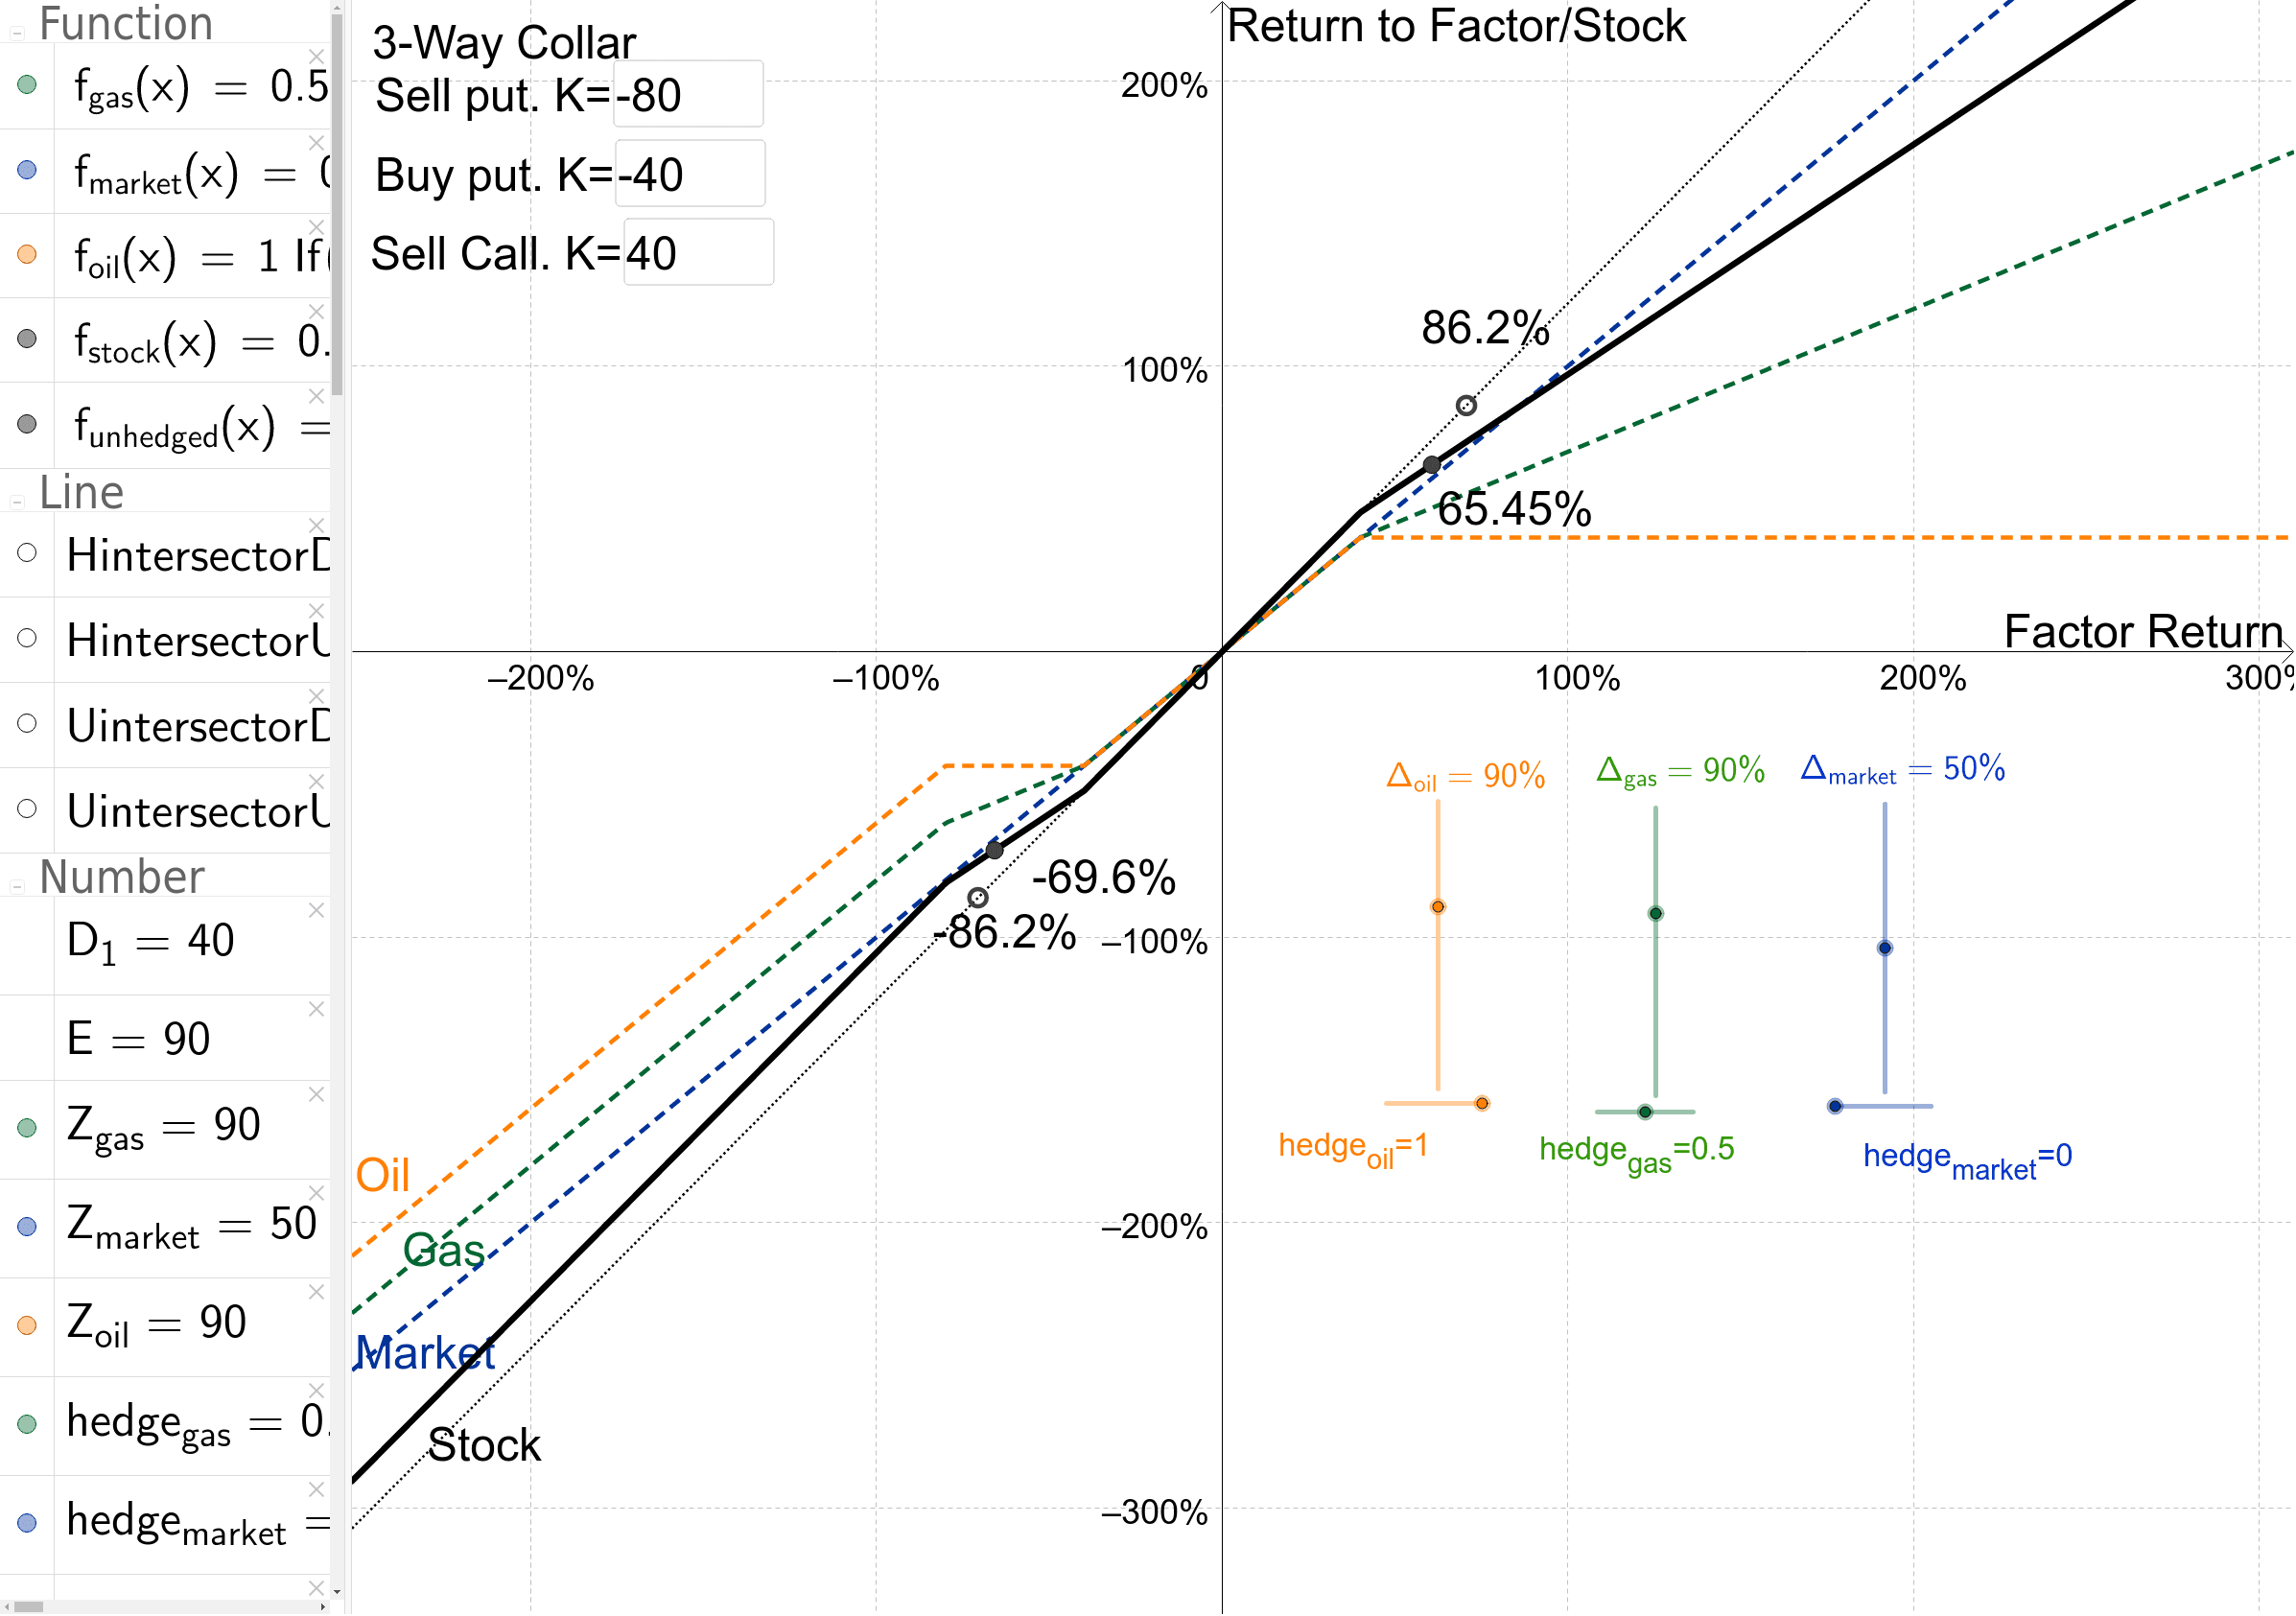The width and height of the screenshot is (2296, 1616).
Task: Show the HintersectorD line with its visibility circle
Action: pos(27,553)
